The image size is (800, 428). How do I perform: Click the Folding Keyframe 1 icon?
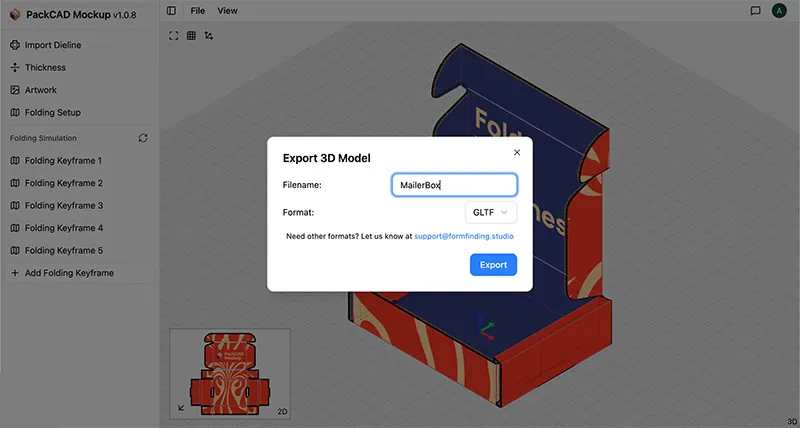(15, 160)
